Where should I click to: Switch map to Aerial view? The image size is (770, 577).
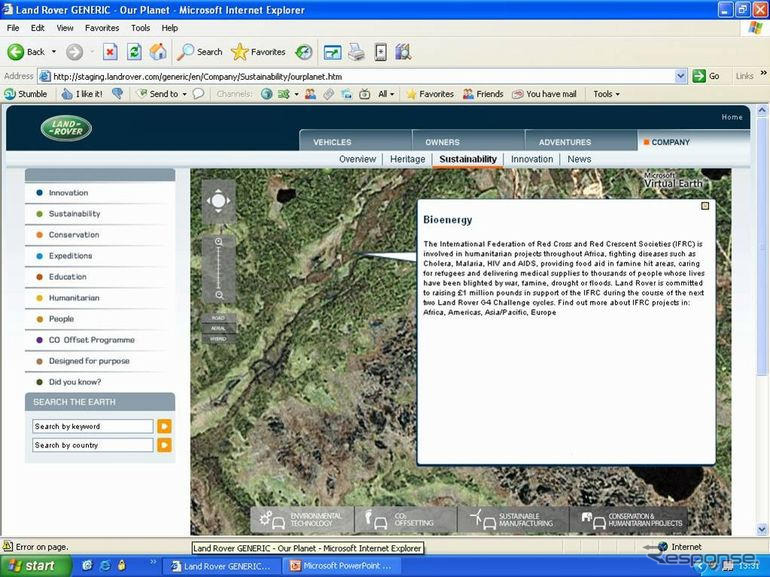218,328
